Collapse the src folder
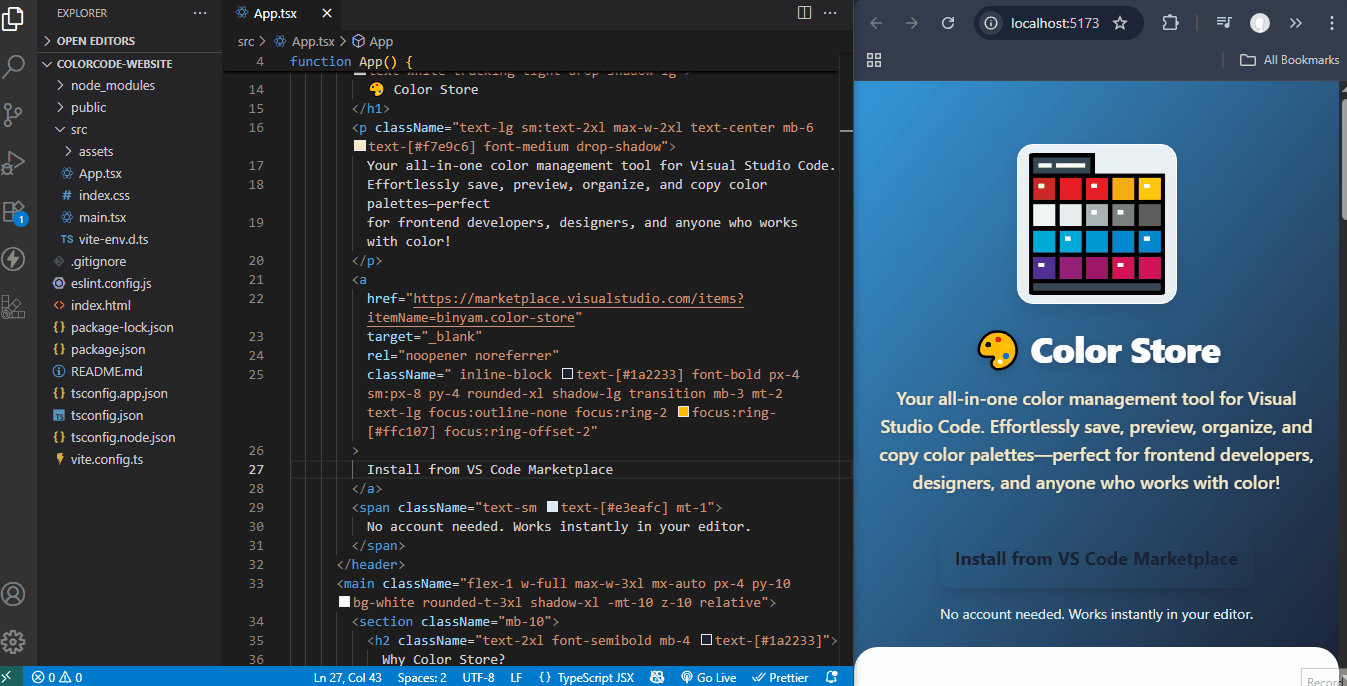The image size is (1347, 686). point(78,129)
